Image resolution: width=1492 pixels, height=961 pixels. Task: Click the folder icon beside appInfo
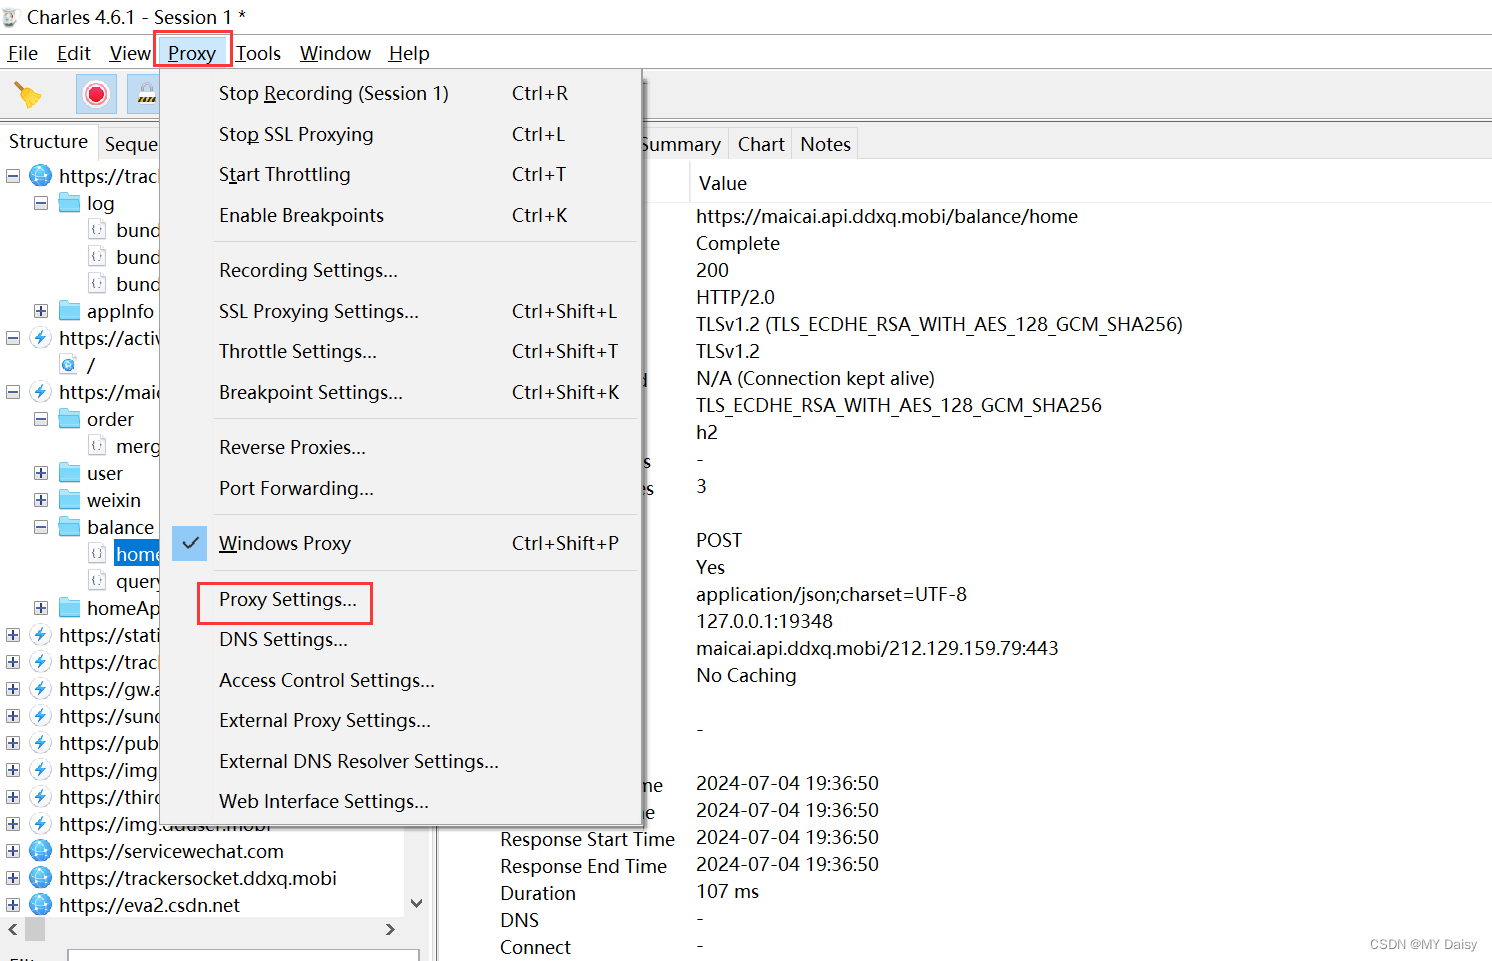point(69,311)
